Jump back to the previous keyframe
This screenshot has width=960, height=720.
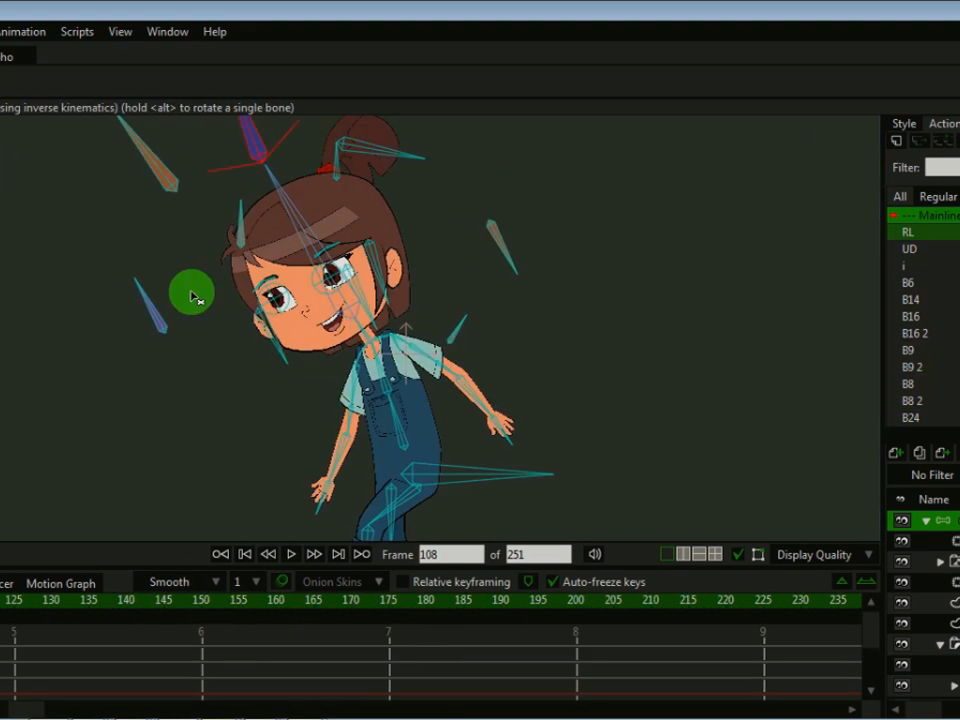click(x=245, y=555)
